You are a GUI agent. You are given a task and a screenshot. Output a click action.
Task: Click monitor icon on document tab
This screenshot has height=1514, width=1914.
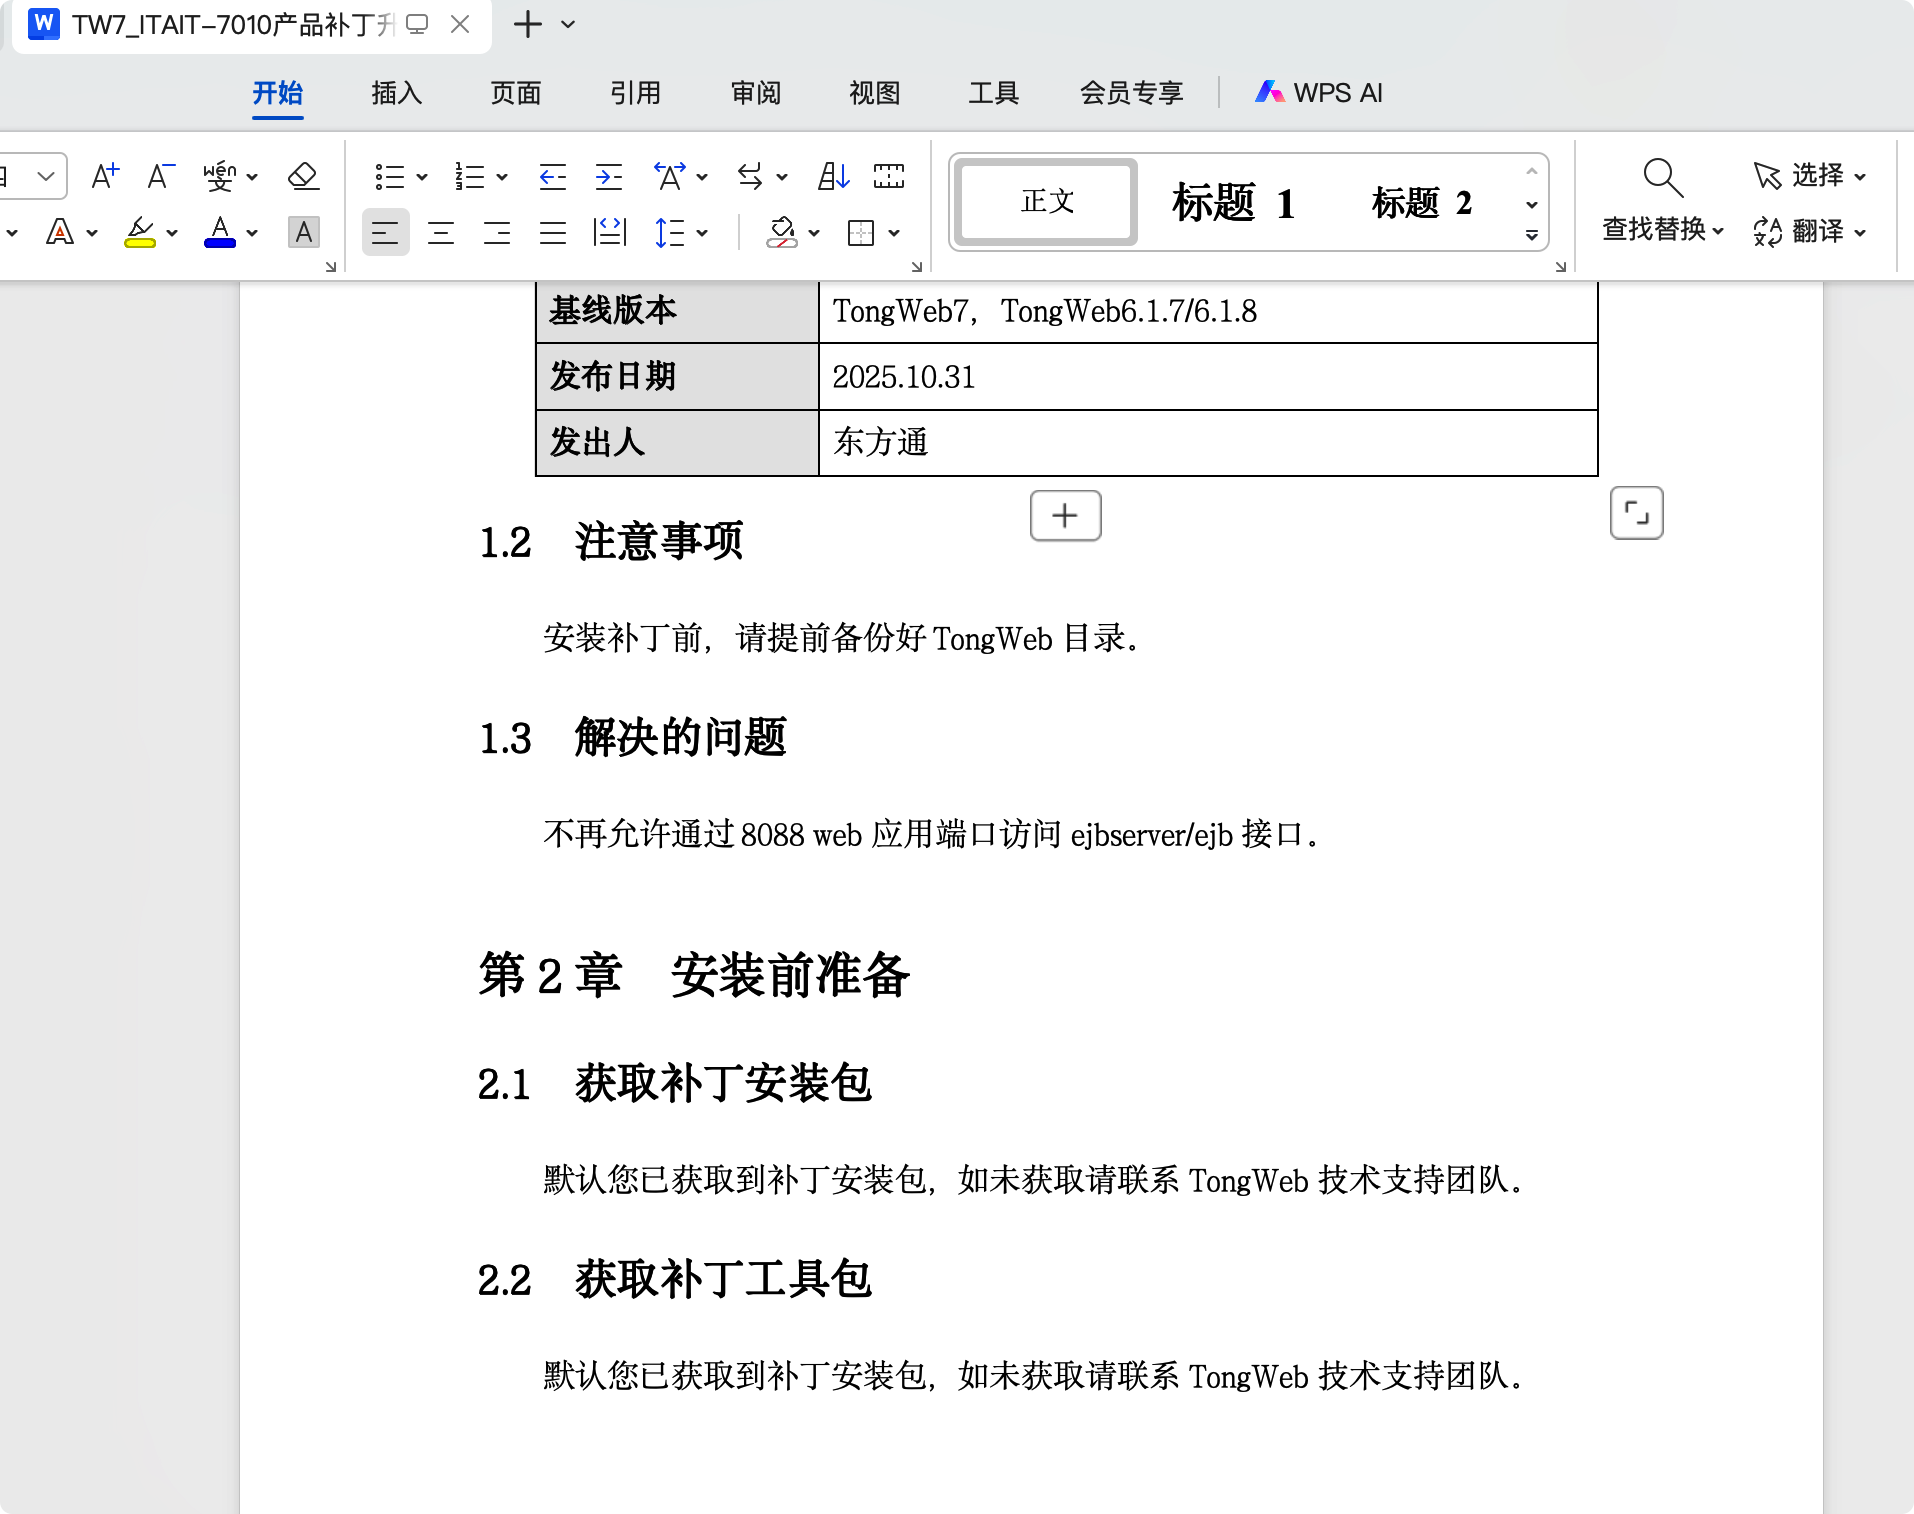pos(417,24)
